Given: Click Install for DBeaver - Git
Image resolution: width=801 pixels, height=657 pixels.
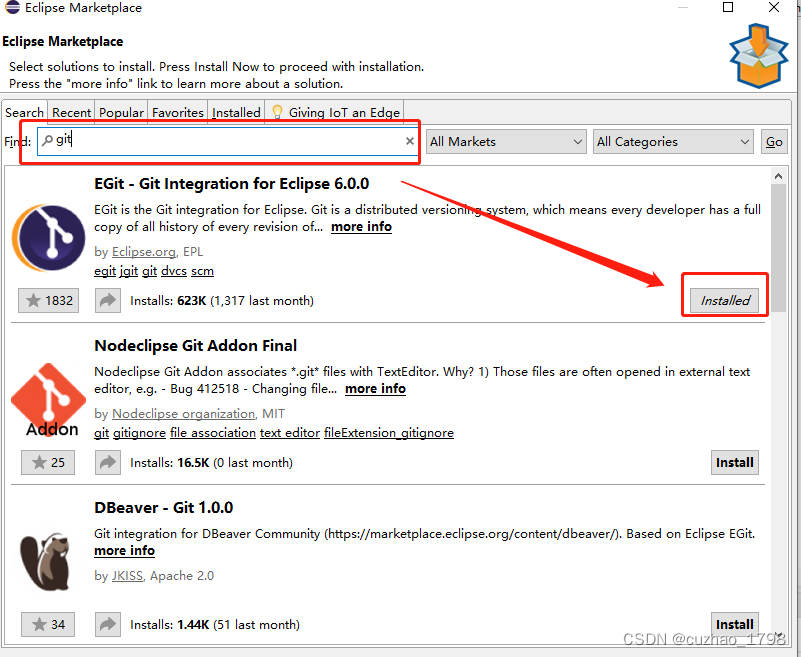Looking at the screenshot, I should 734,623.
